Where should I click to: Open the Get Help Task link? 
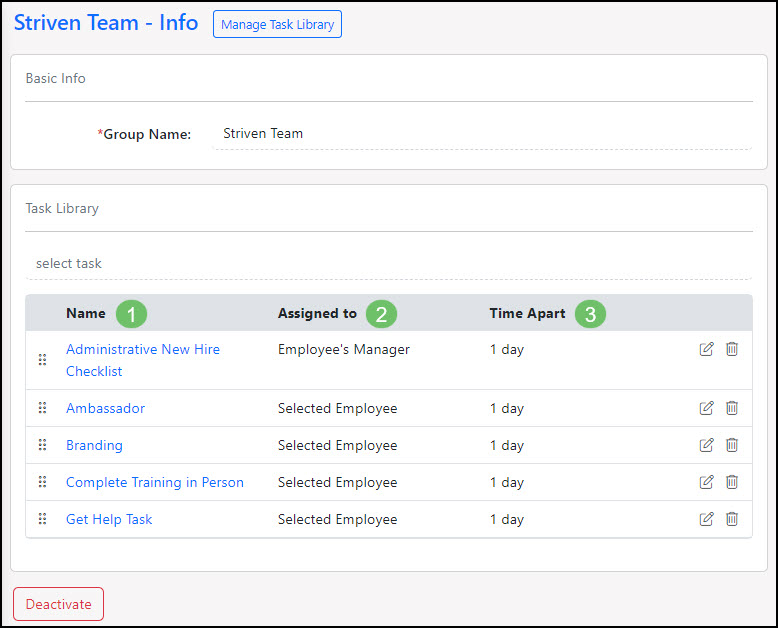pos(109,519)
